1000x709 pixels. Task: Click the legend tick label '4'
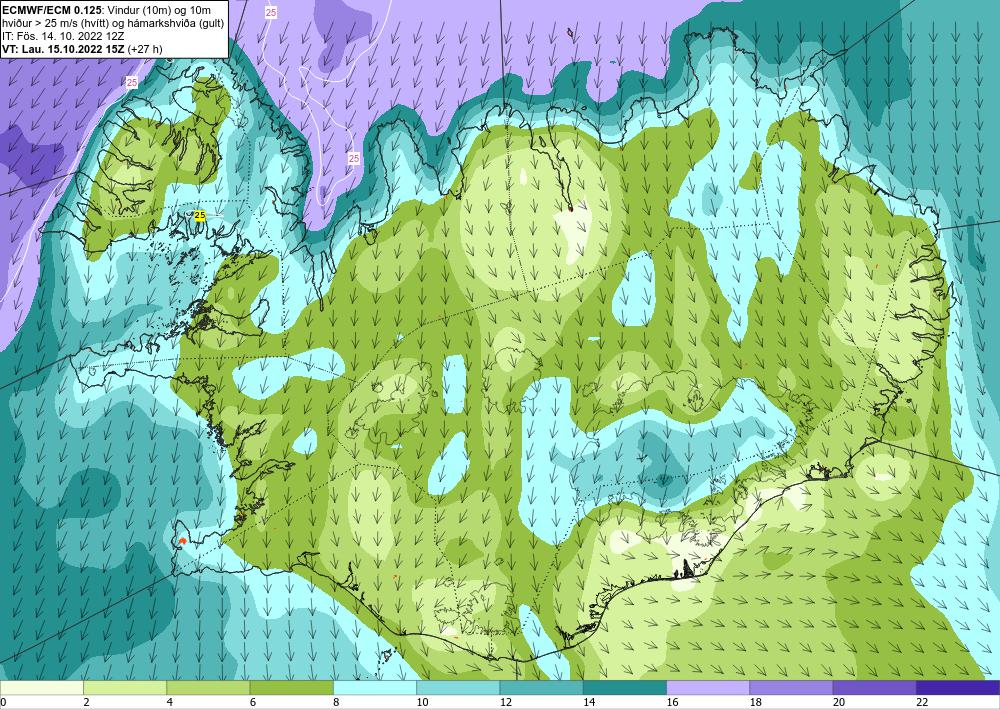click(x=170, y=702)
